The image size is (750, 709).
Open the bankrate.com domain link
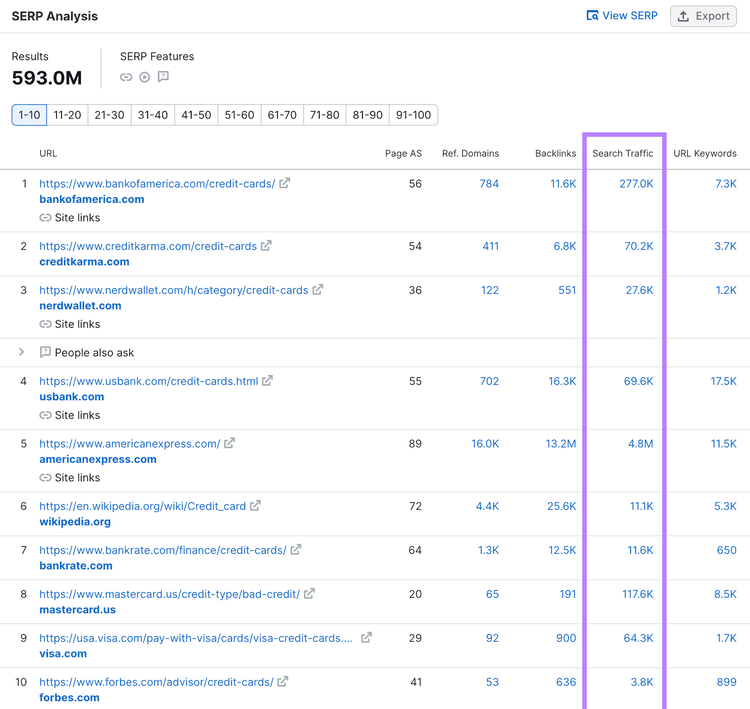pyautogui.click(x=76, y=565)
